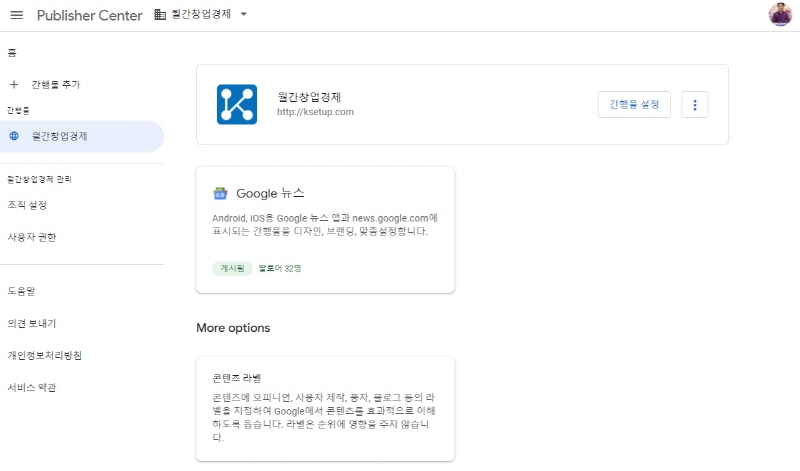Select 간행물 추가 in the sidebar
Screen dimensions: 800x471
(56, 84)
